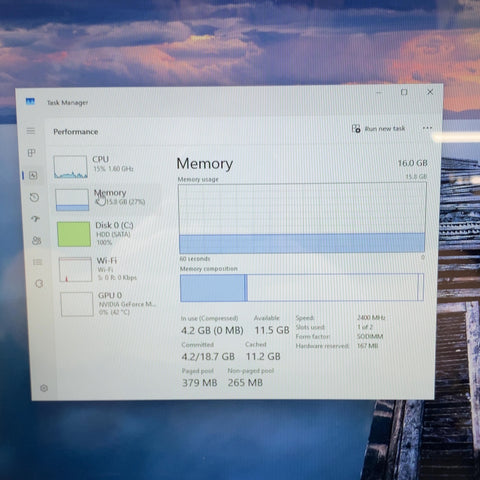Click the Memory usage graph
The width and height of the screenshot is (480, 480).
point(302,218)
